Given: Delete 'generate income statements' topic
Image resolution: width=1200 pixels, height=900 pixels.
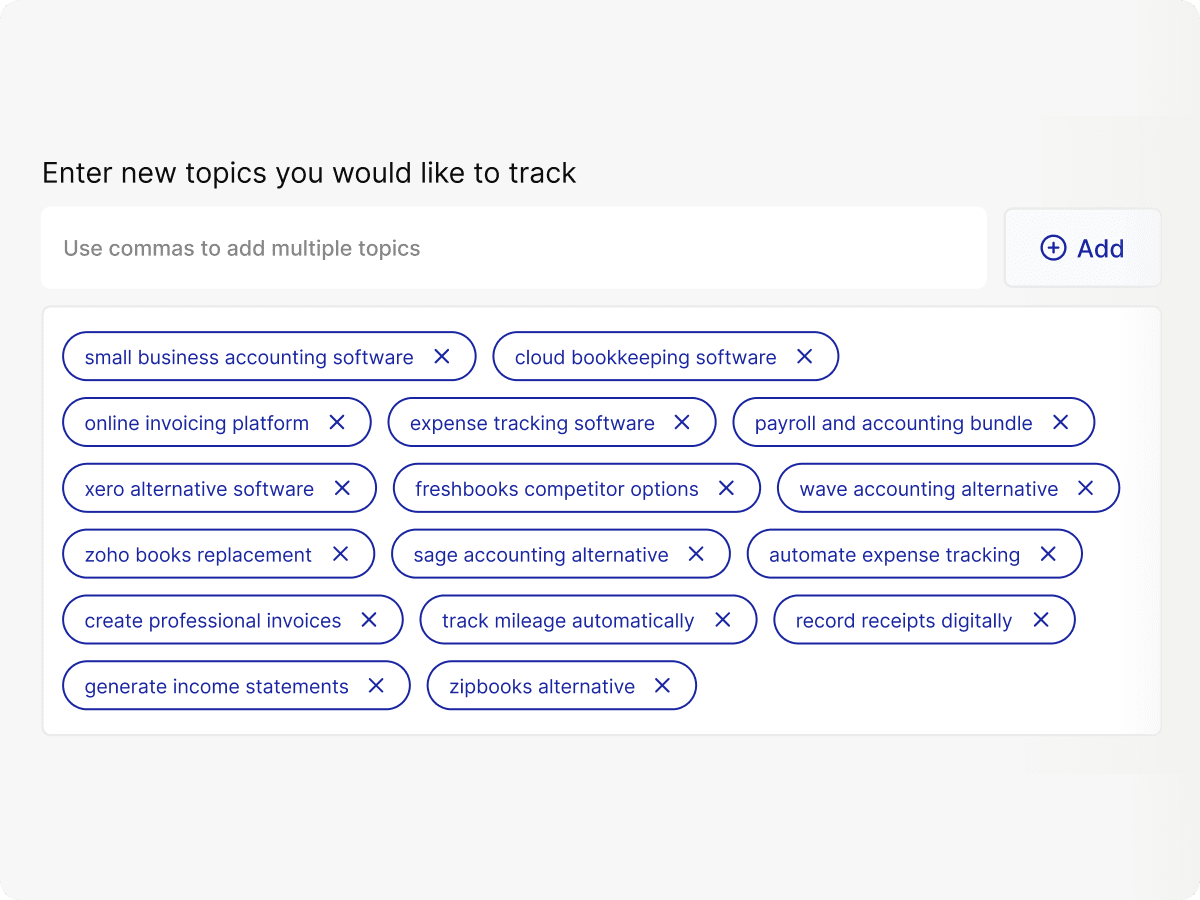Looking at the screenshot, I should point(376,686).
